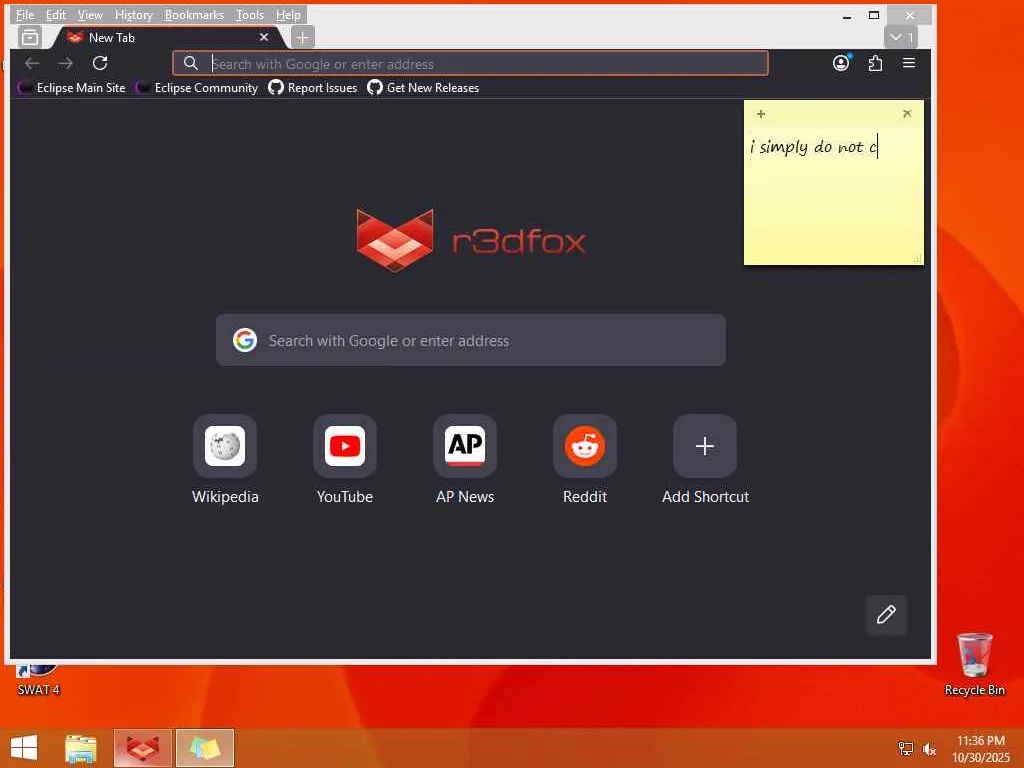Click the pencil customize new tab button
The width and height of the screenshot is (1024, 768).
point(886,615)
